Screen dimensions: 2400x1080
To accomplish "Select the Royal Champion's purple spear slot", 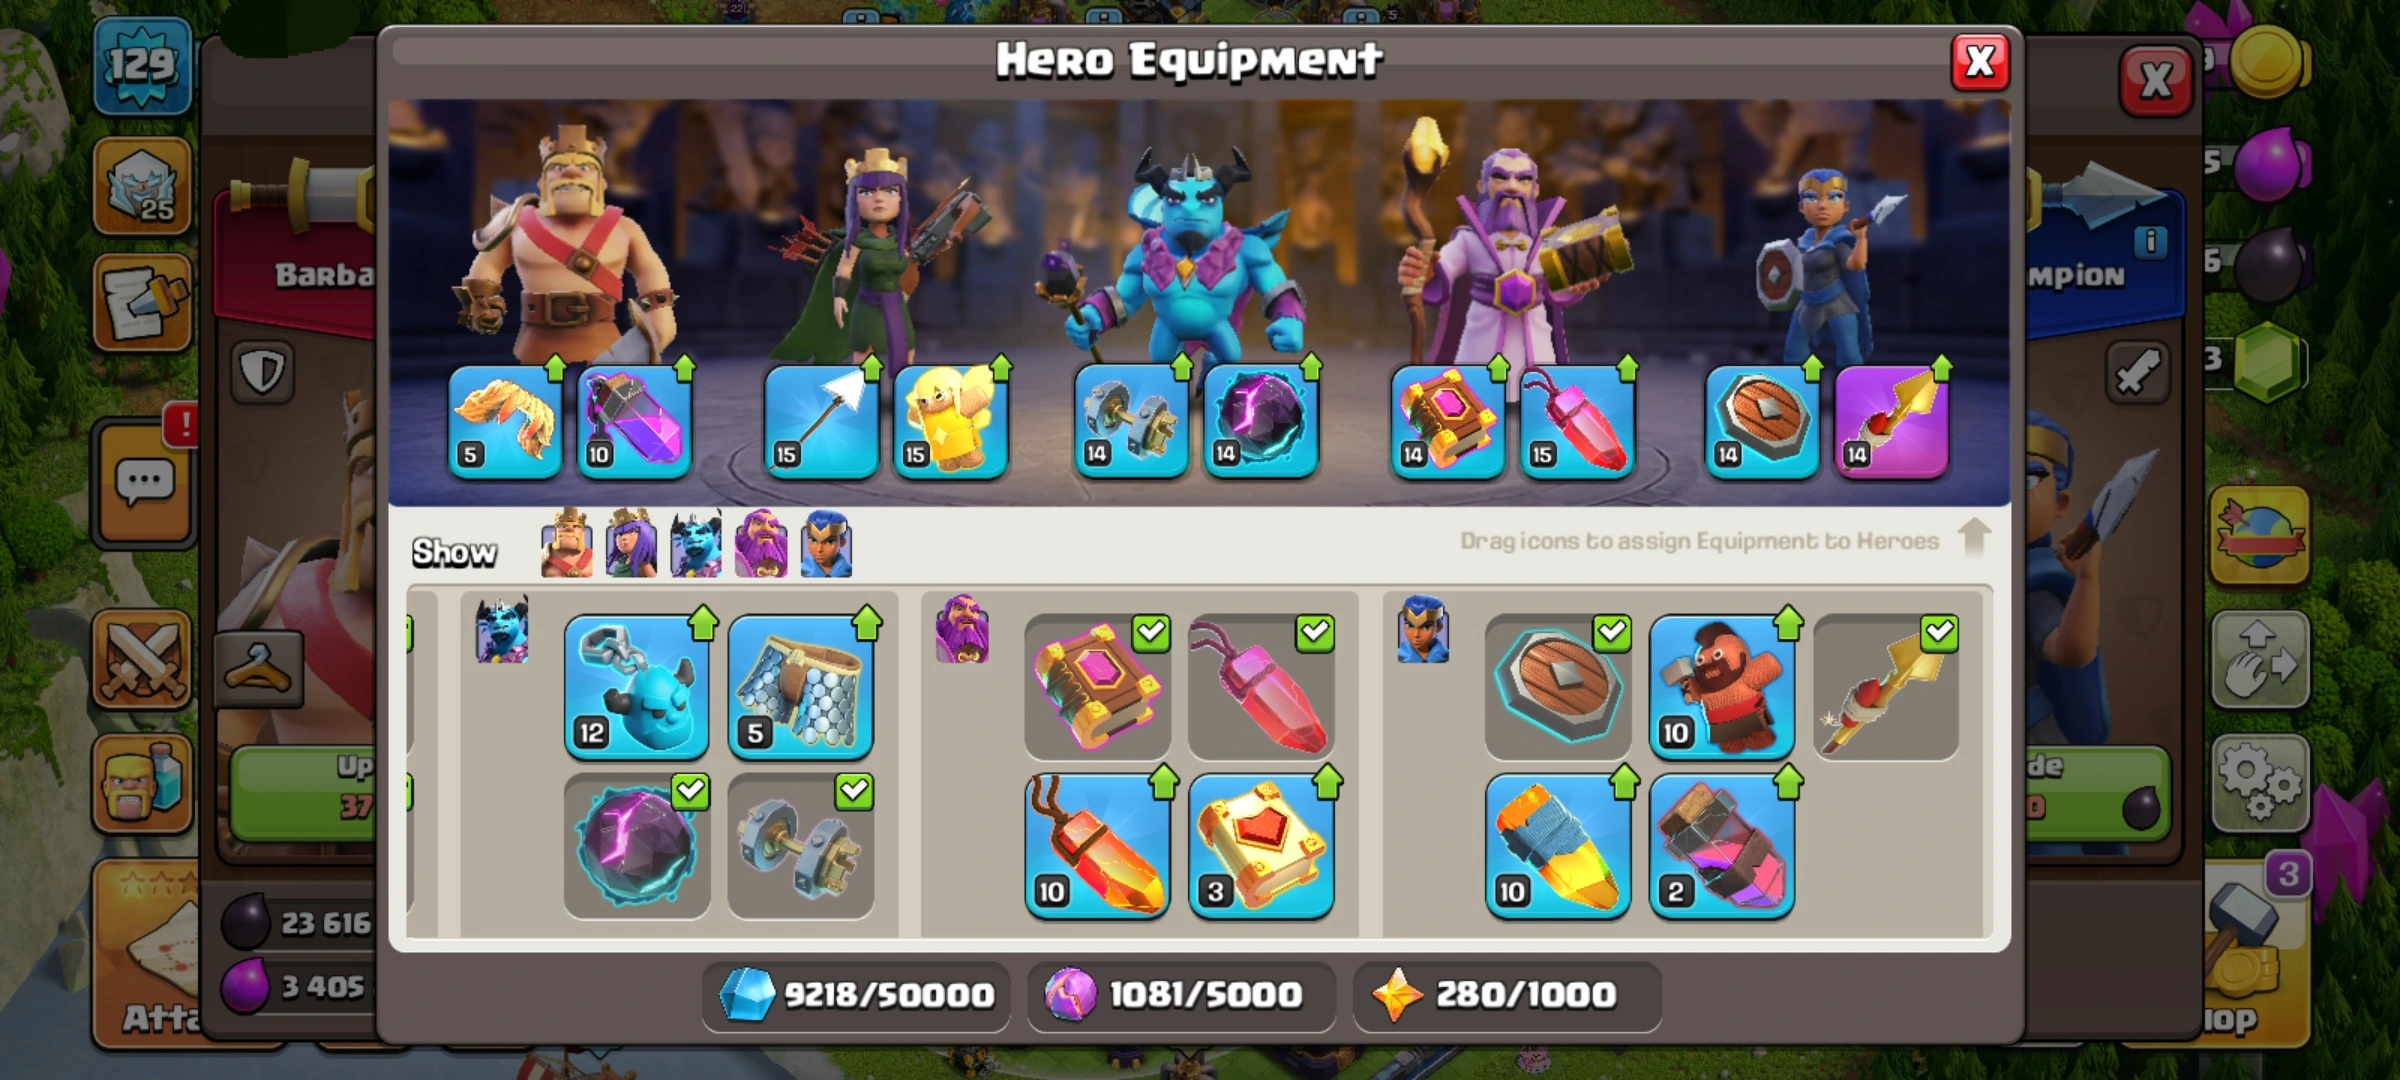I will [x=1892, y=421].
